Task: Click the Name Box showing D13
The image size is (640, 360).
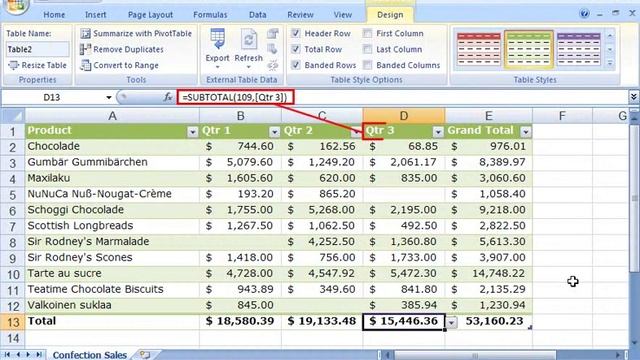Action: click(51, 98)
